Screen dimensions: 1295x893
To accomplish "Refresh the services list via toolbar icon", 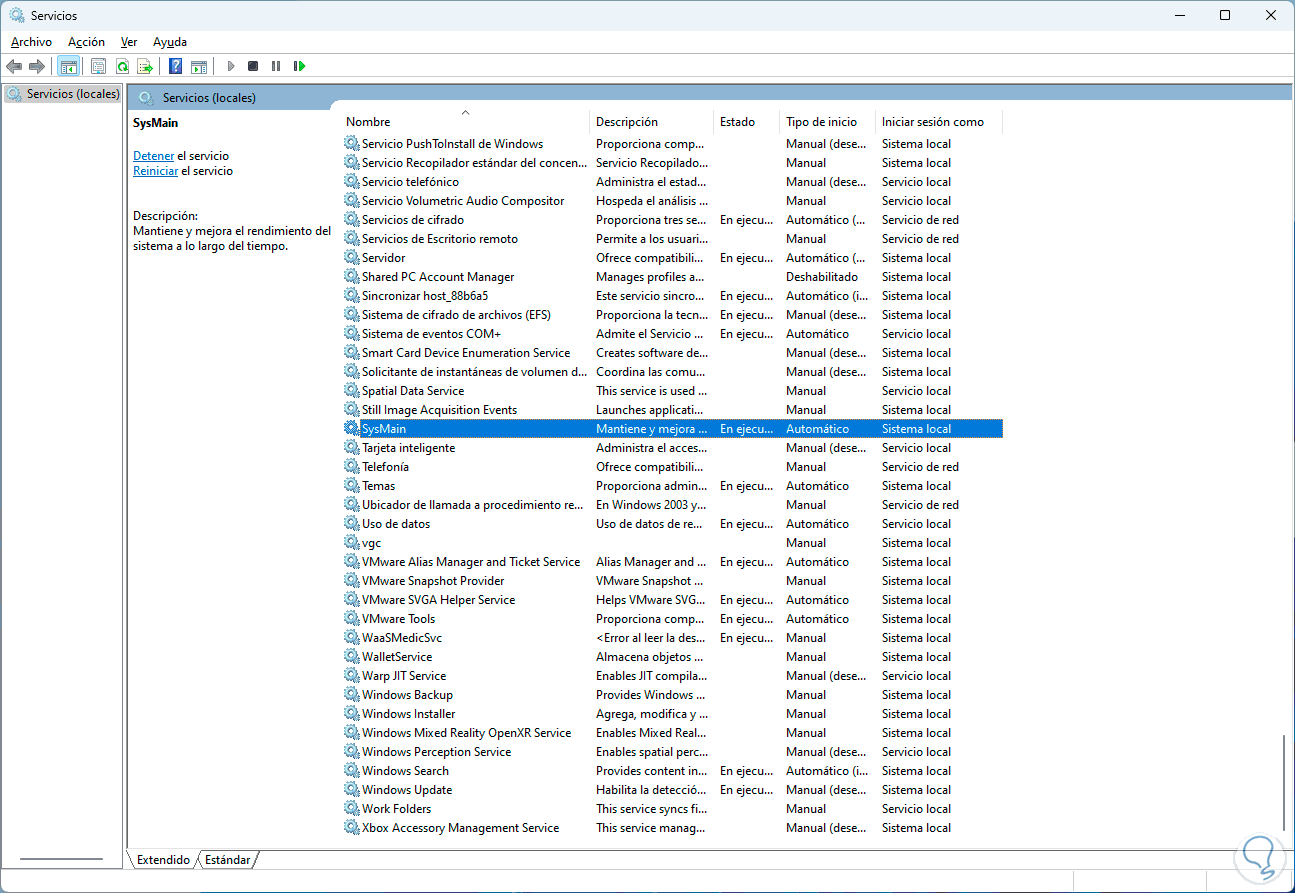I will tap(122, 66).
